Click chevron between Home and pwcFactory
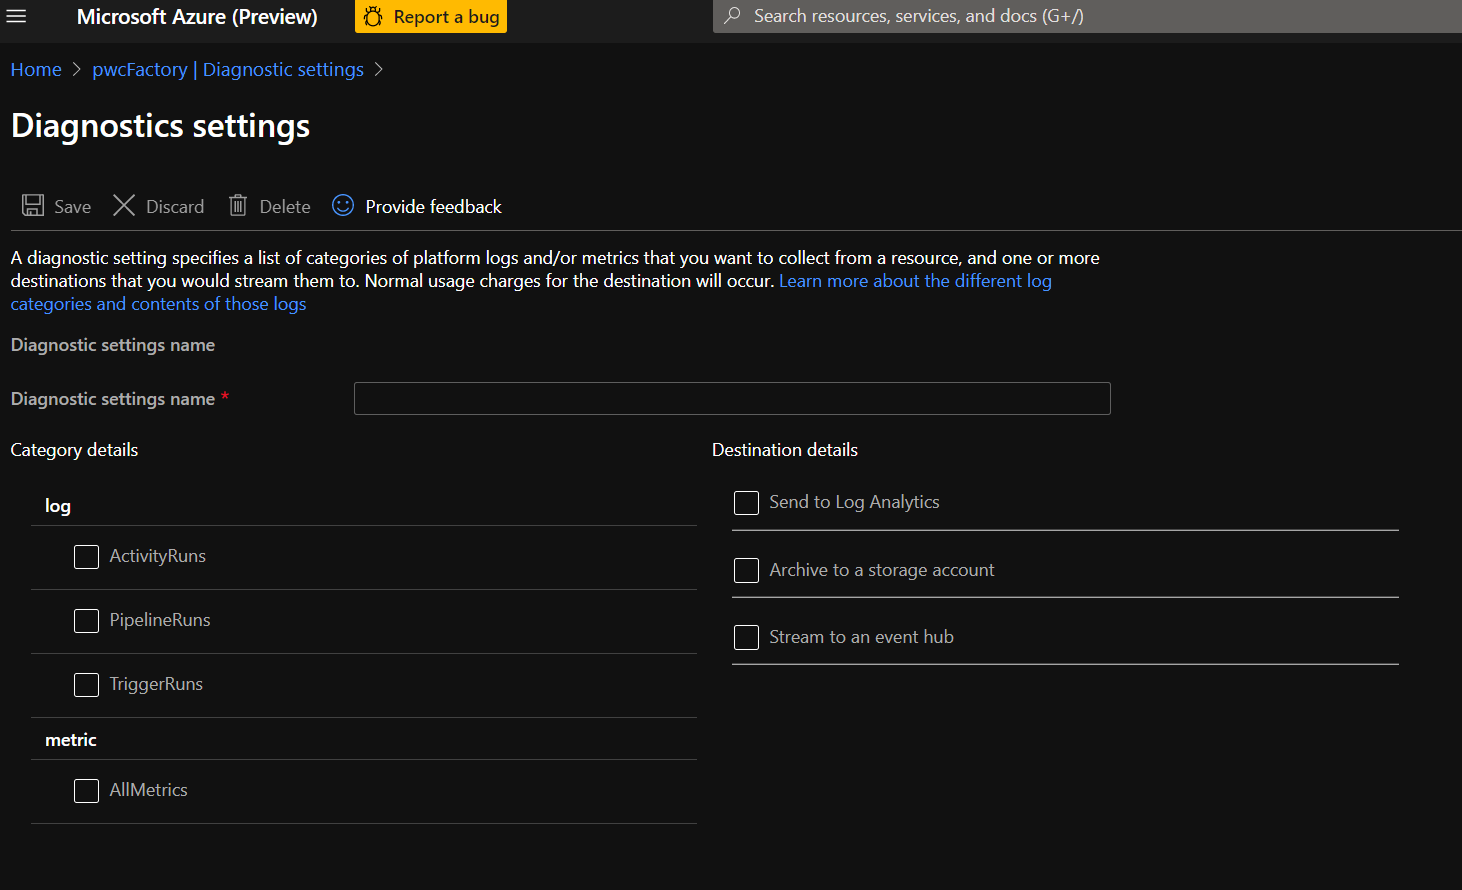The height and width of the screenshot is (890, 1462). pyautogui.click(x=76, y=69)
